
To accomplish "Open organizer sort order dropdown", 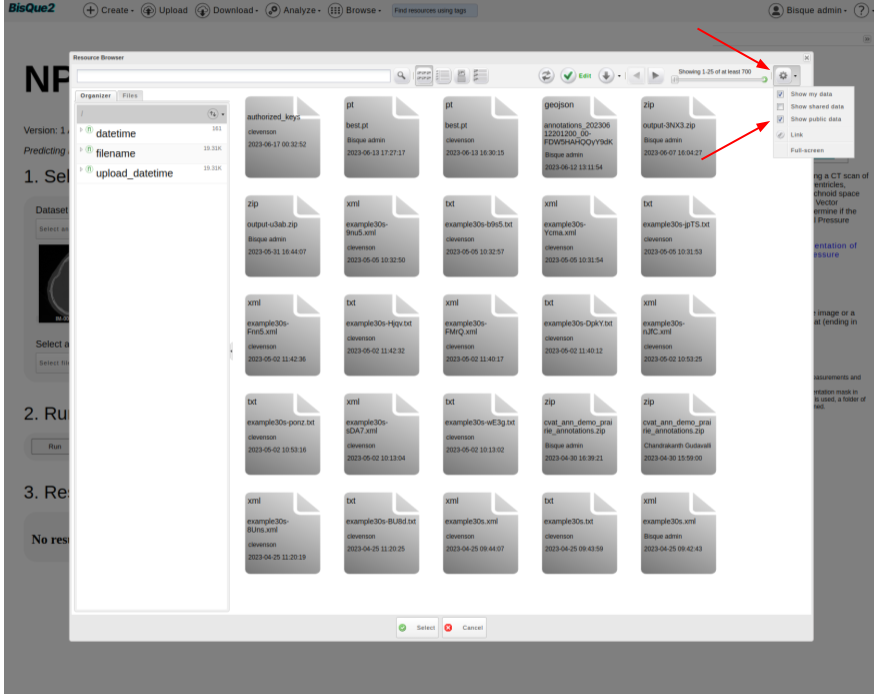I will click(x=215, y=115).
